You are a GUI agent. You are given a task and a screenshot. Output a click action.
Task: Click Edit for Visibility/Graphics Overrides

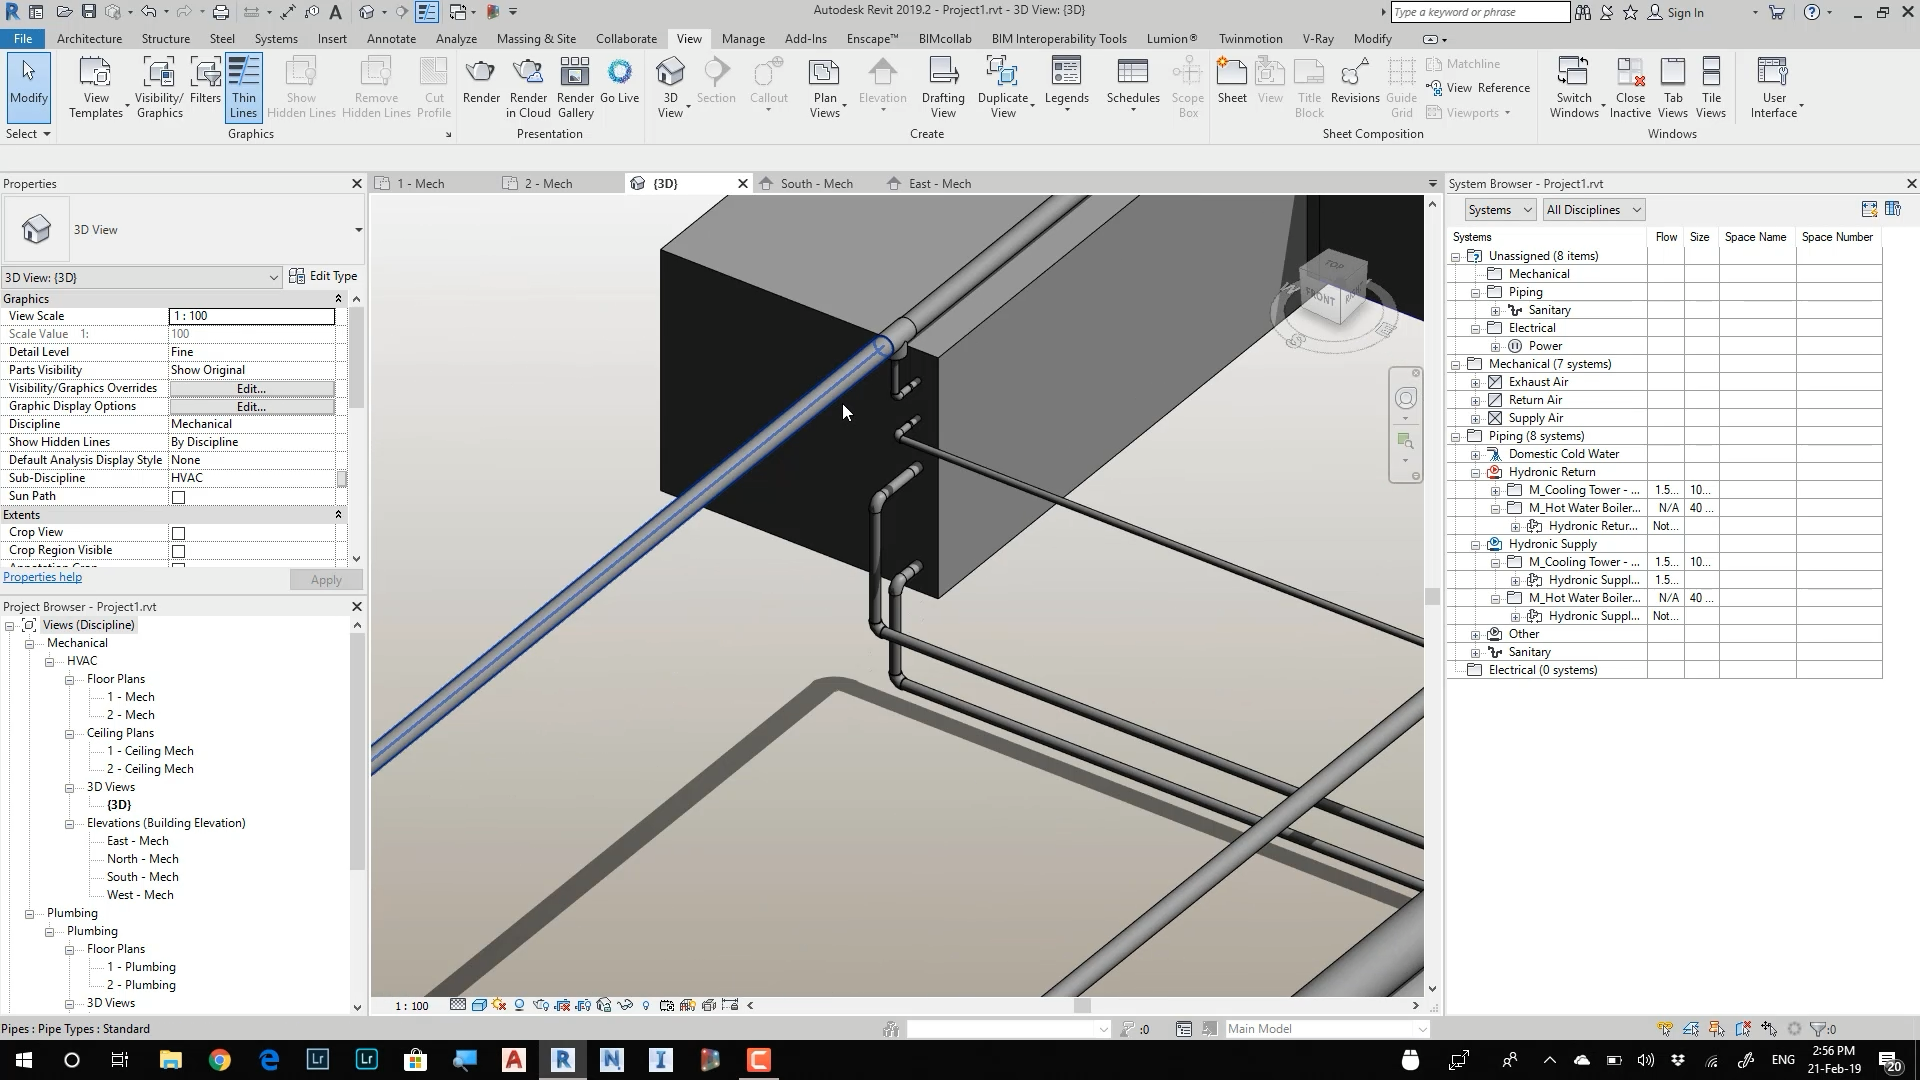[251, 389]
